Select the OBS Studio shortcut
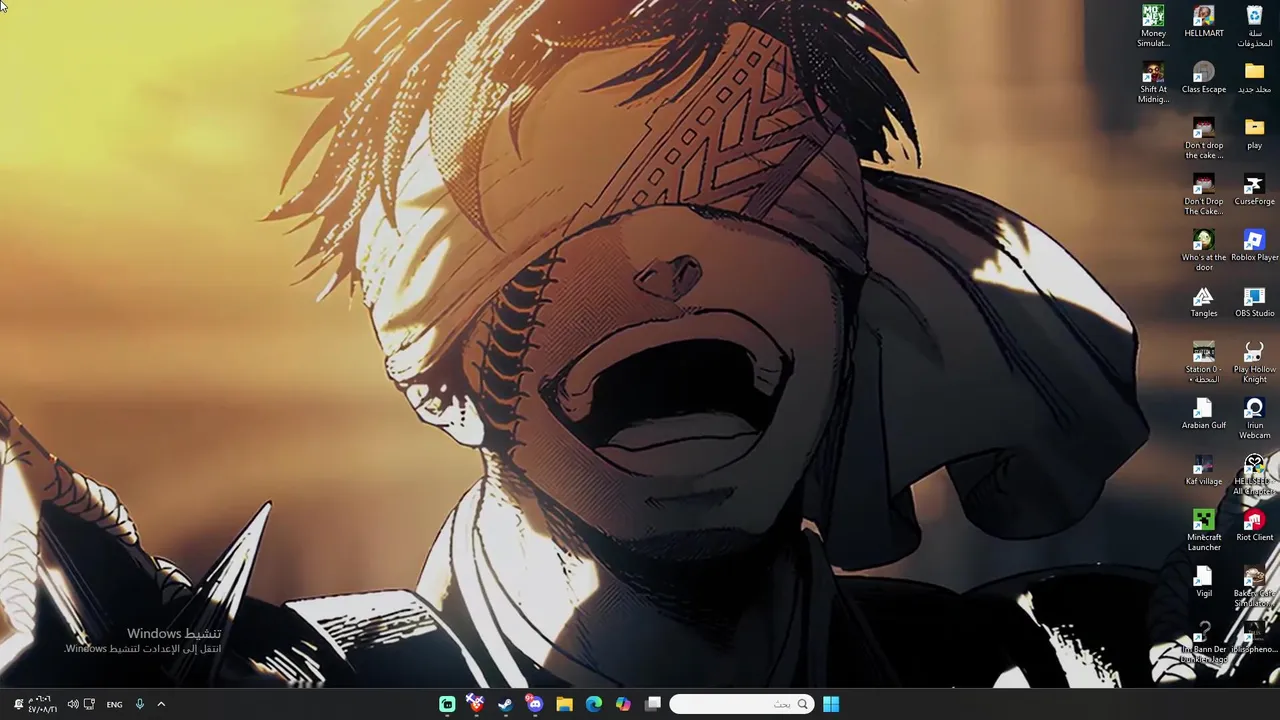 coord(1254,301)
